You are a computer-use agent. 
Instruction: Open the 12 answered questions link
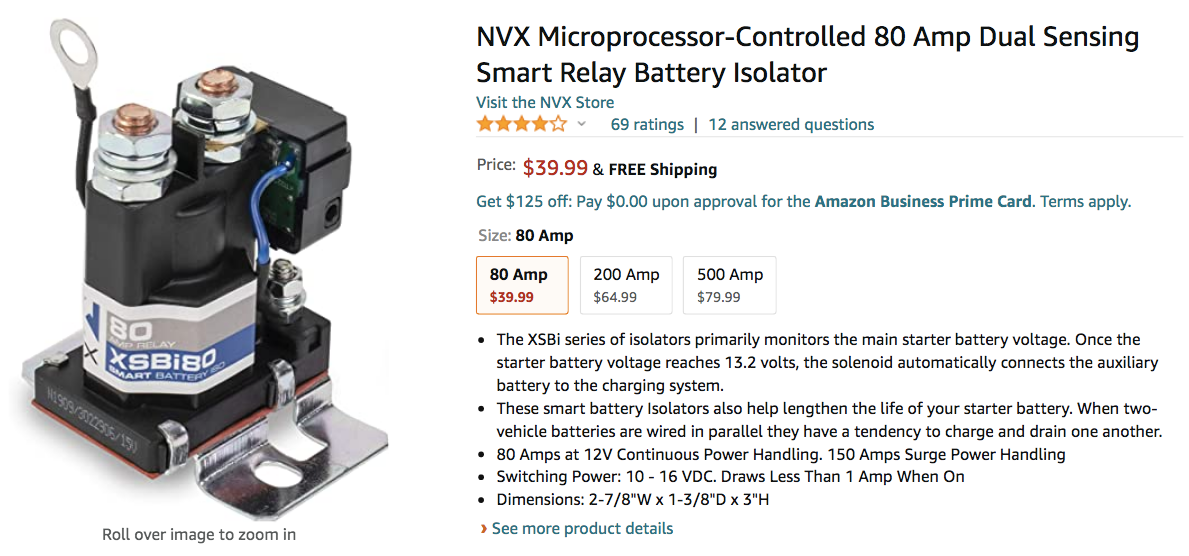coord(791,124)
